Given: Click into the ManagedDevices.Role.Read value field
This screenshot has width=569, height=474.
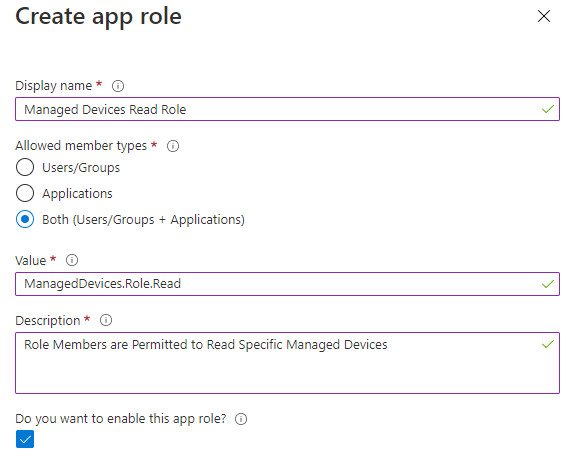Looking at the screenshot, I should 287,284.
